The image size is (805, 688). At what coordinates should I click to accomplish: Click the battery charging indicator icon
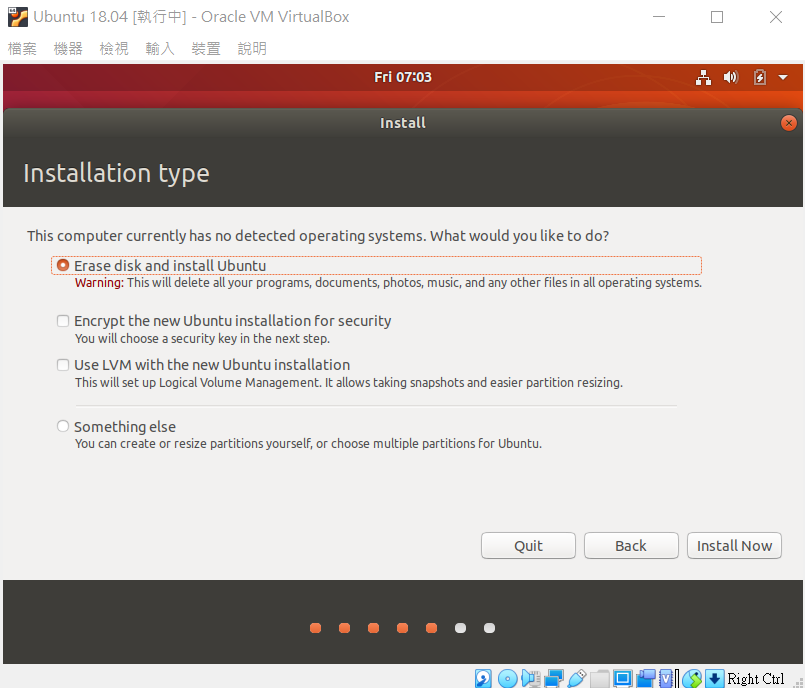click(759, 78)
